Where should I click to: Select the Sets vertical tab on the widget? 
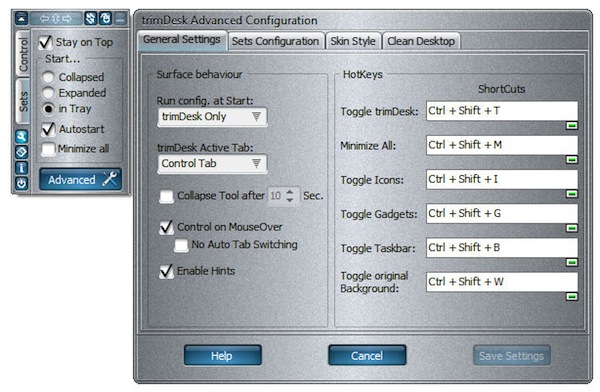(23, 102)
